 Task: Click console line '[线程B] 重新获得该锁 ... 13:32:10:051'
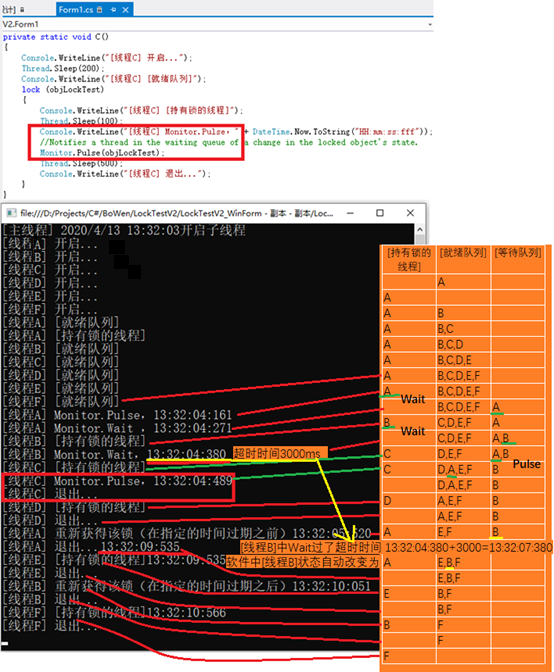[x=187, y=586]
